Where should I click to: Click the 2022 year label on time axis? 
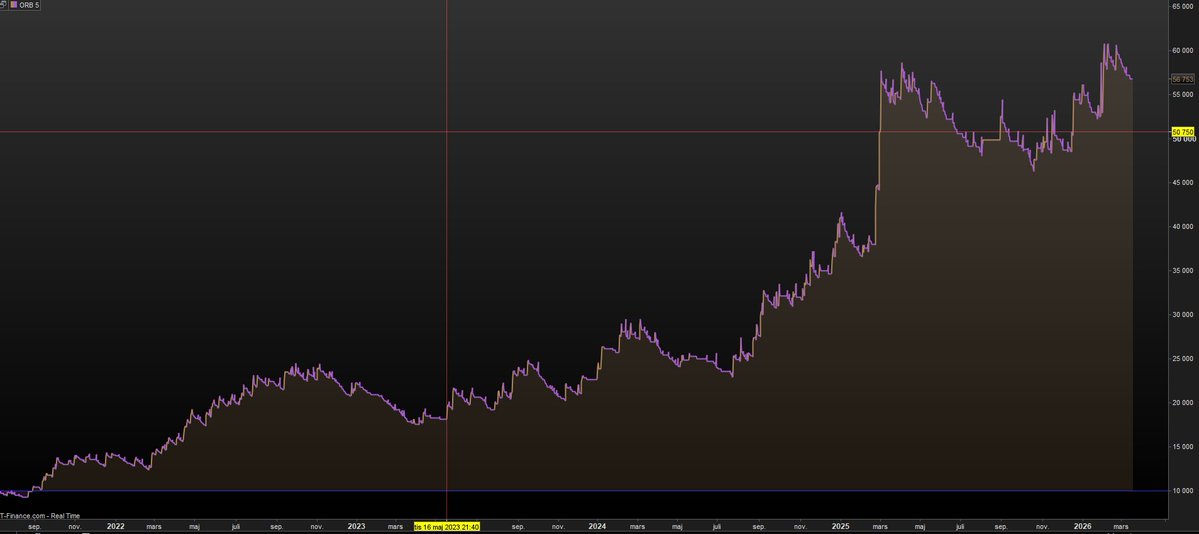[x=116, y=527]
